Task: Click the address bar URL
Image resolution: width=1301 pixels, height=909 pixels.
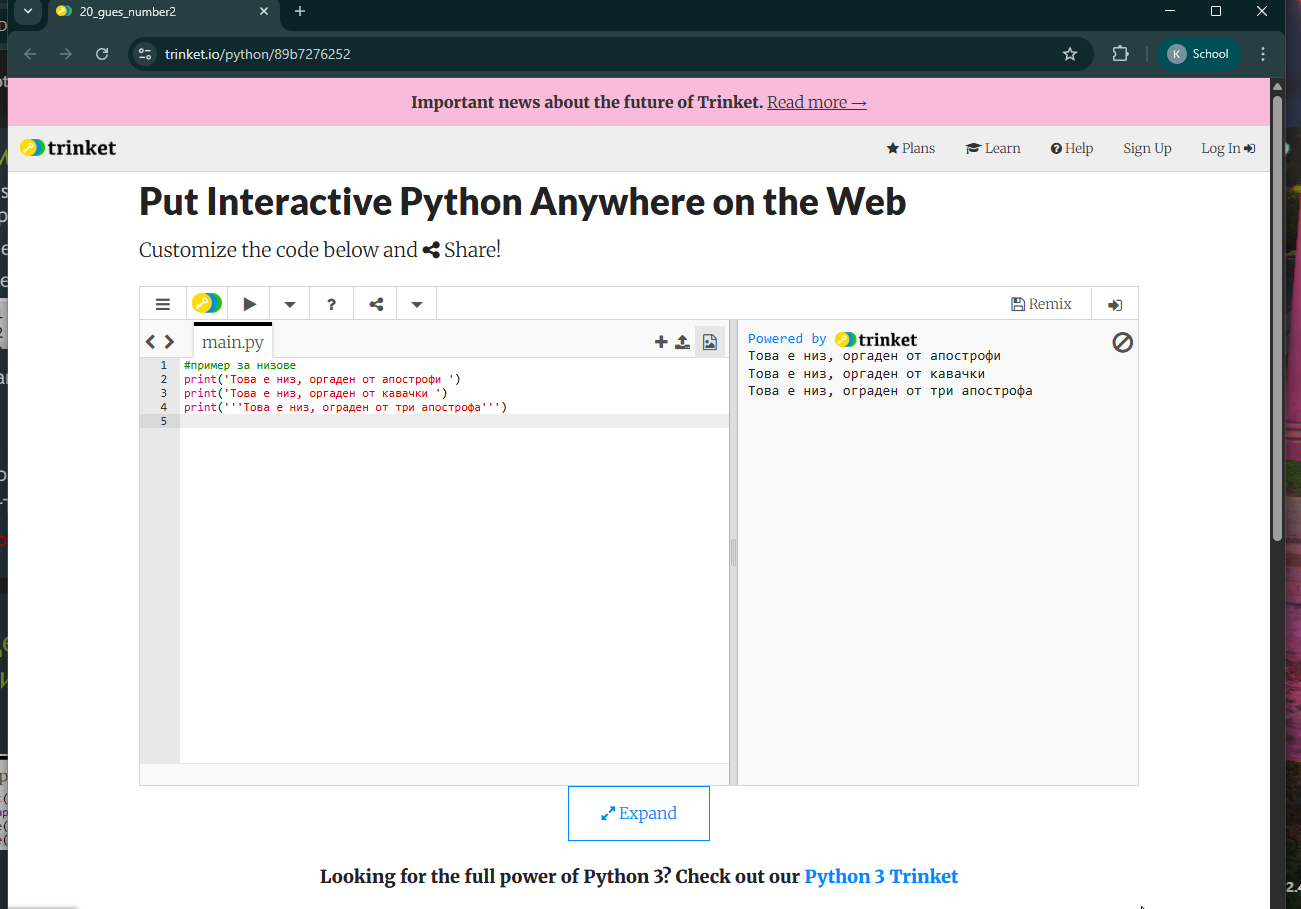Action: click(x=258, y=54)
